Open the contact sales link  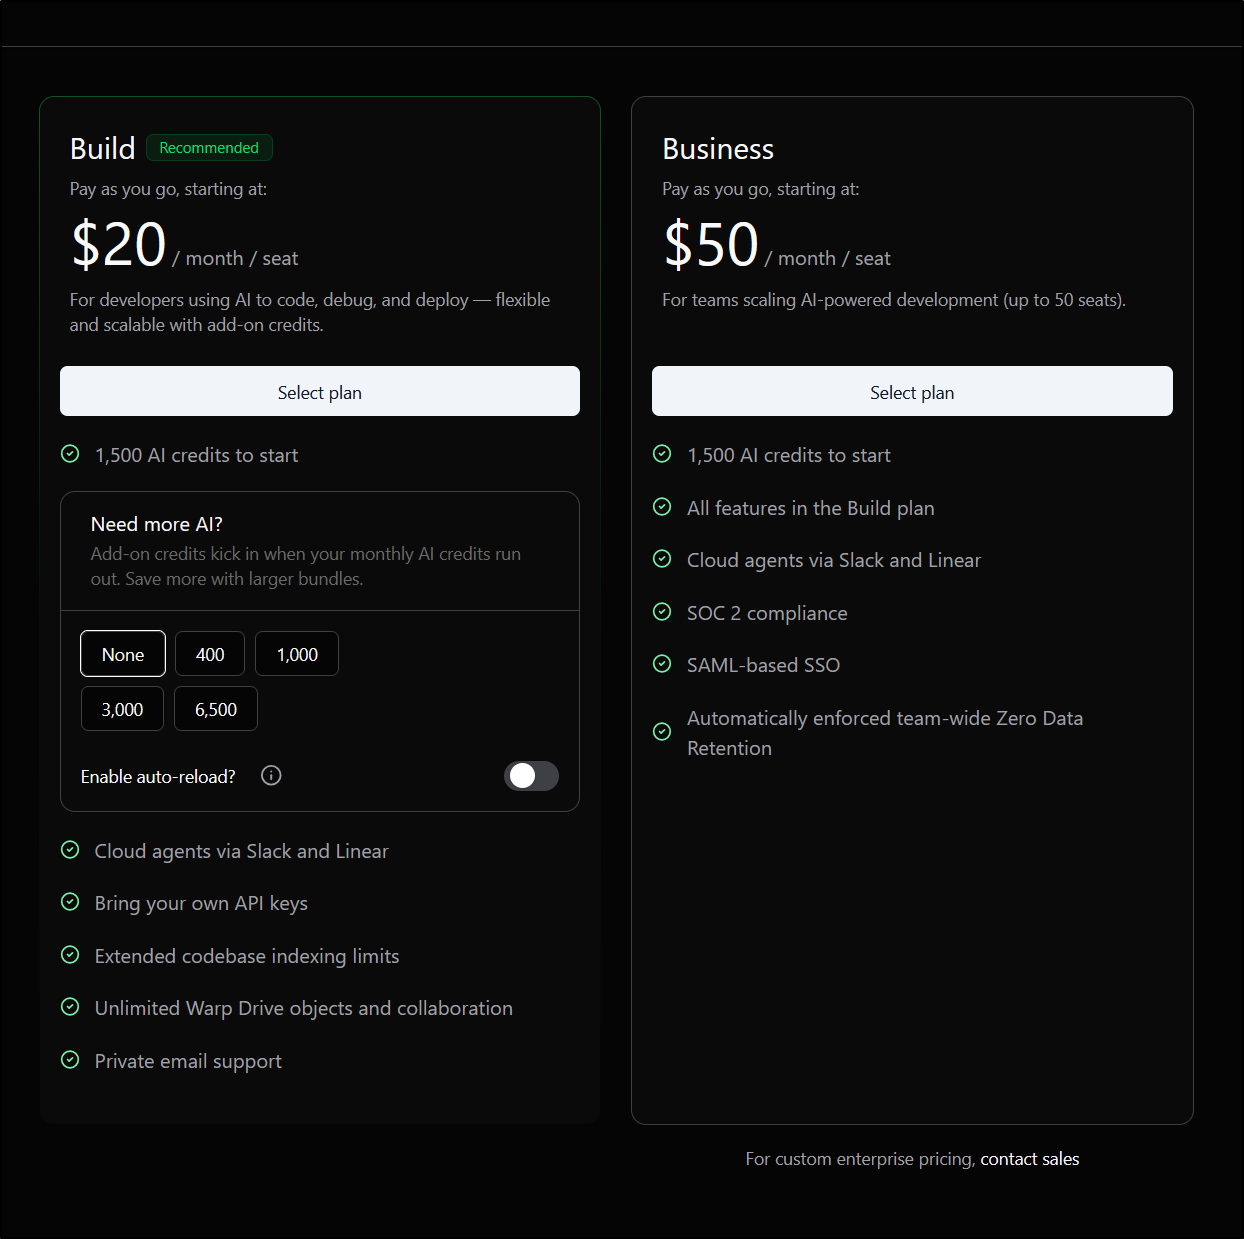[1029, 1159]
